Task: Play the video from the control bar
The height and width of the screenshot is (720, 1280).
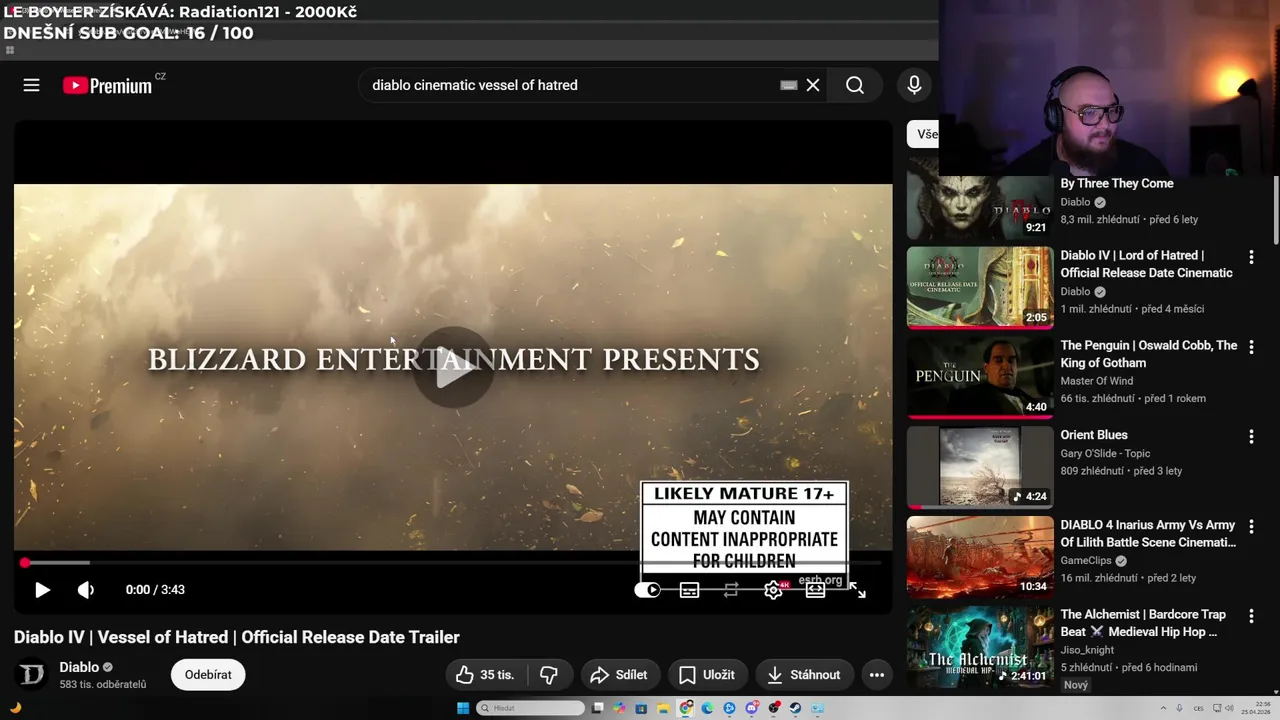Action: pyautogui.click(x=42, y=590)
